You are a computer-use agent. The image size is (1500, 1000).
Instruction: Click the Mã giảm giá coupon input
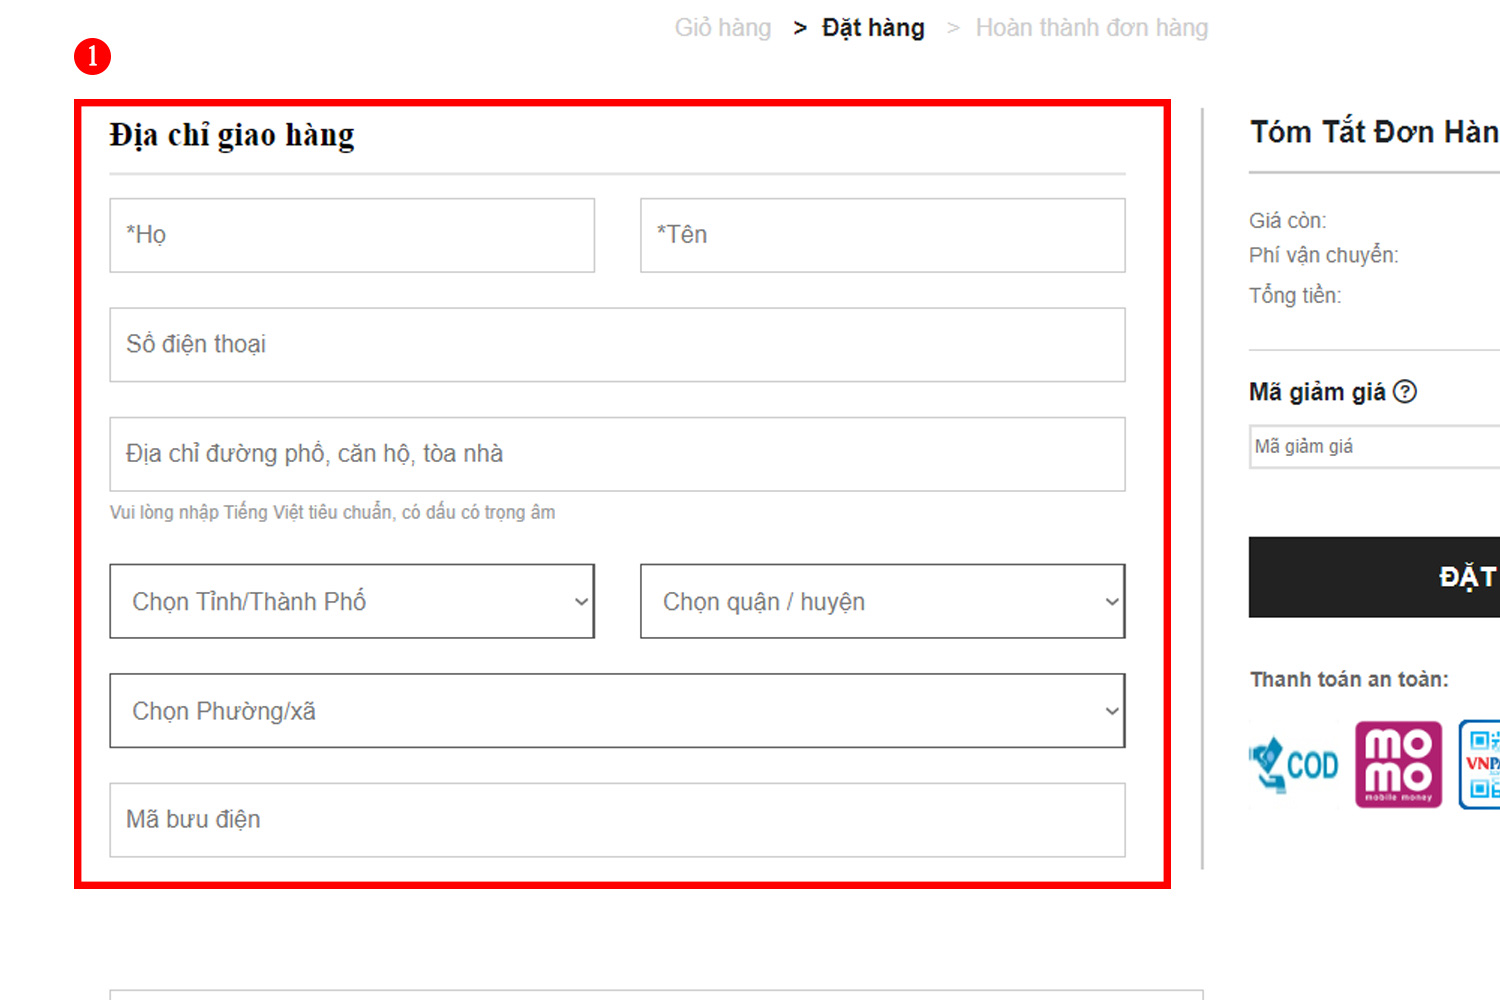[x=1375, y=447]
